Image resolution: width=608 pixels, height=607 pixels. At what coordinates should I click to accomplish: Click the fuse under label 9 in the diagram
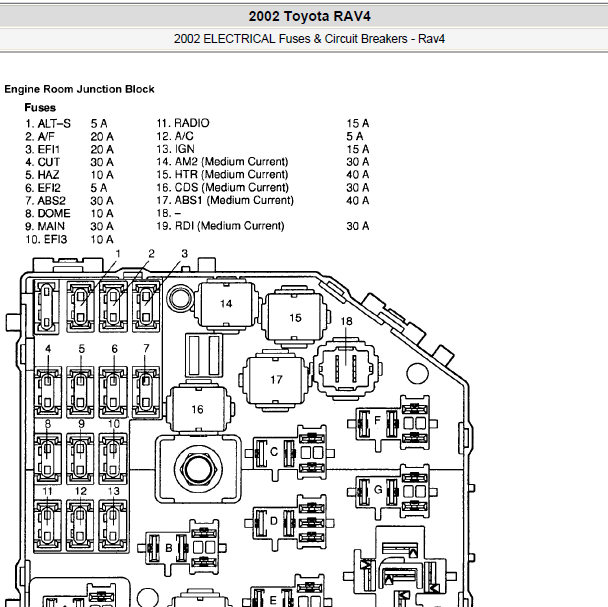80,459
